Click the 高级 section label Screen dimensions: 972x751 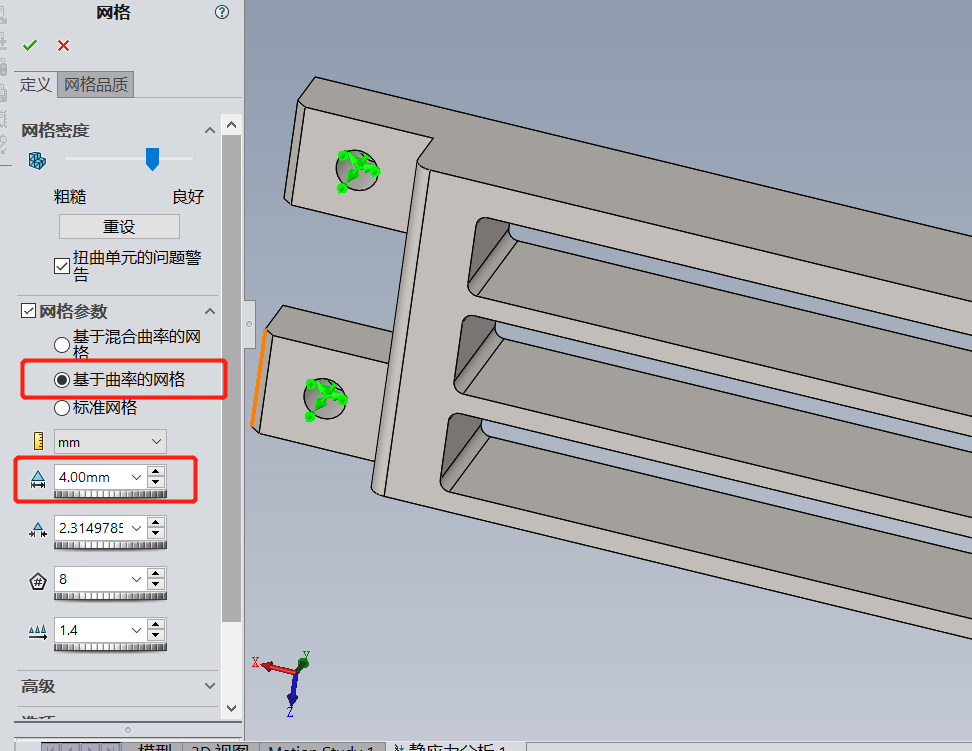[38, 686]
